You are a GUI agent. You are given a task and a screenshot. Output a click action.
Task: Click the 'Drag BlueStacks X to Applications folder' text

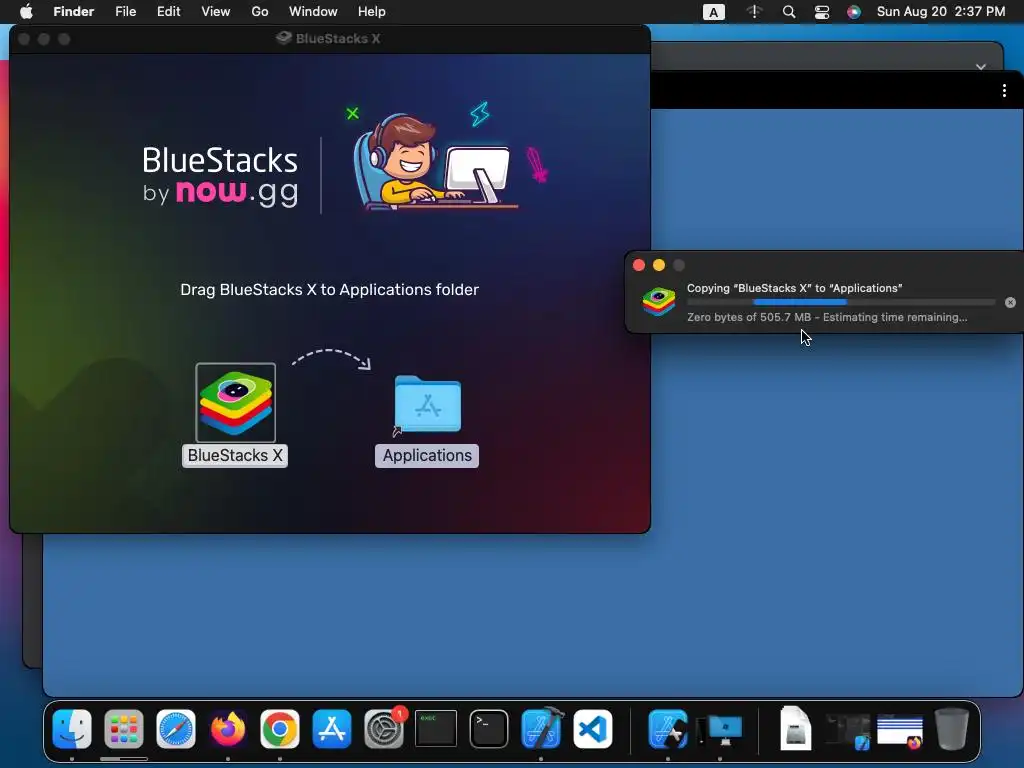coord(330,289)
